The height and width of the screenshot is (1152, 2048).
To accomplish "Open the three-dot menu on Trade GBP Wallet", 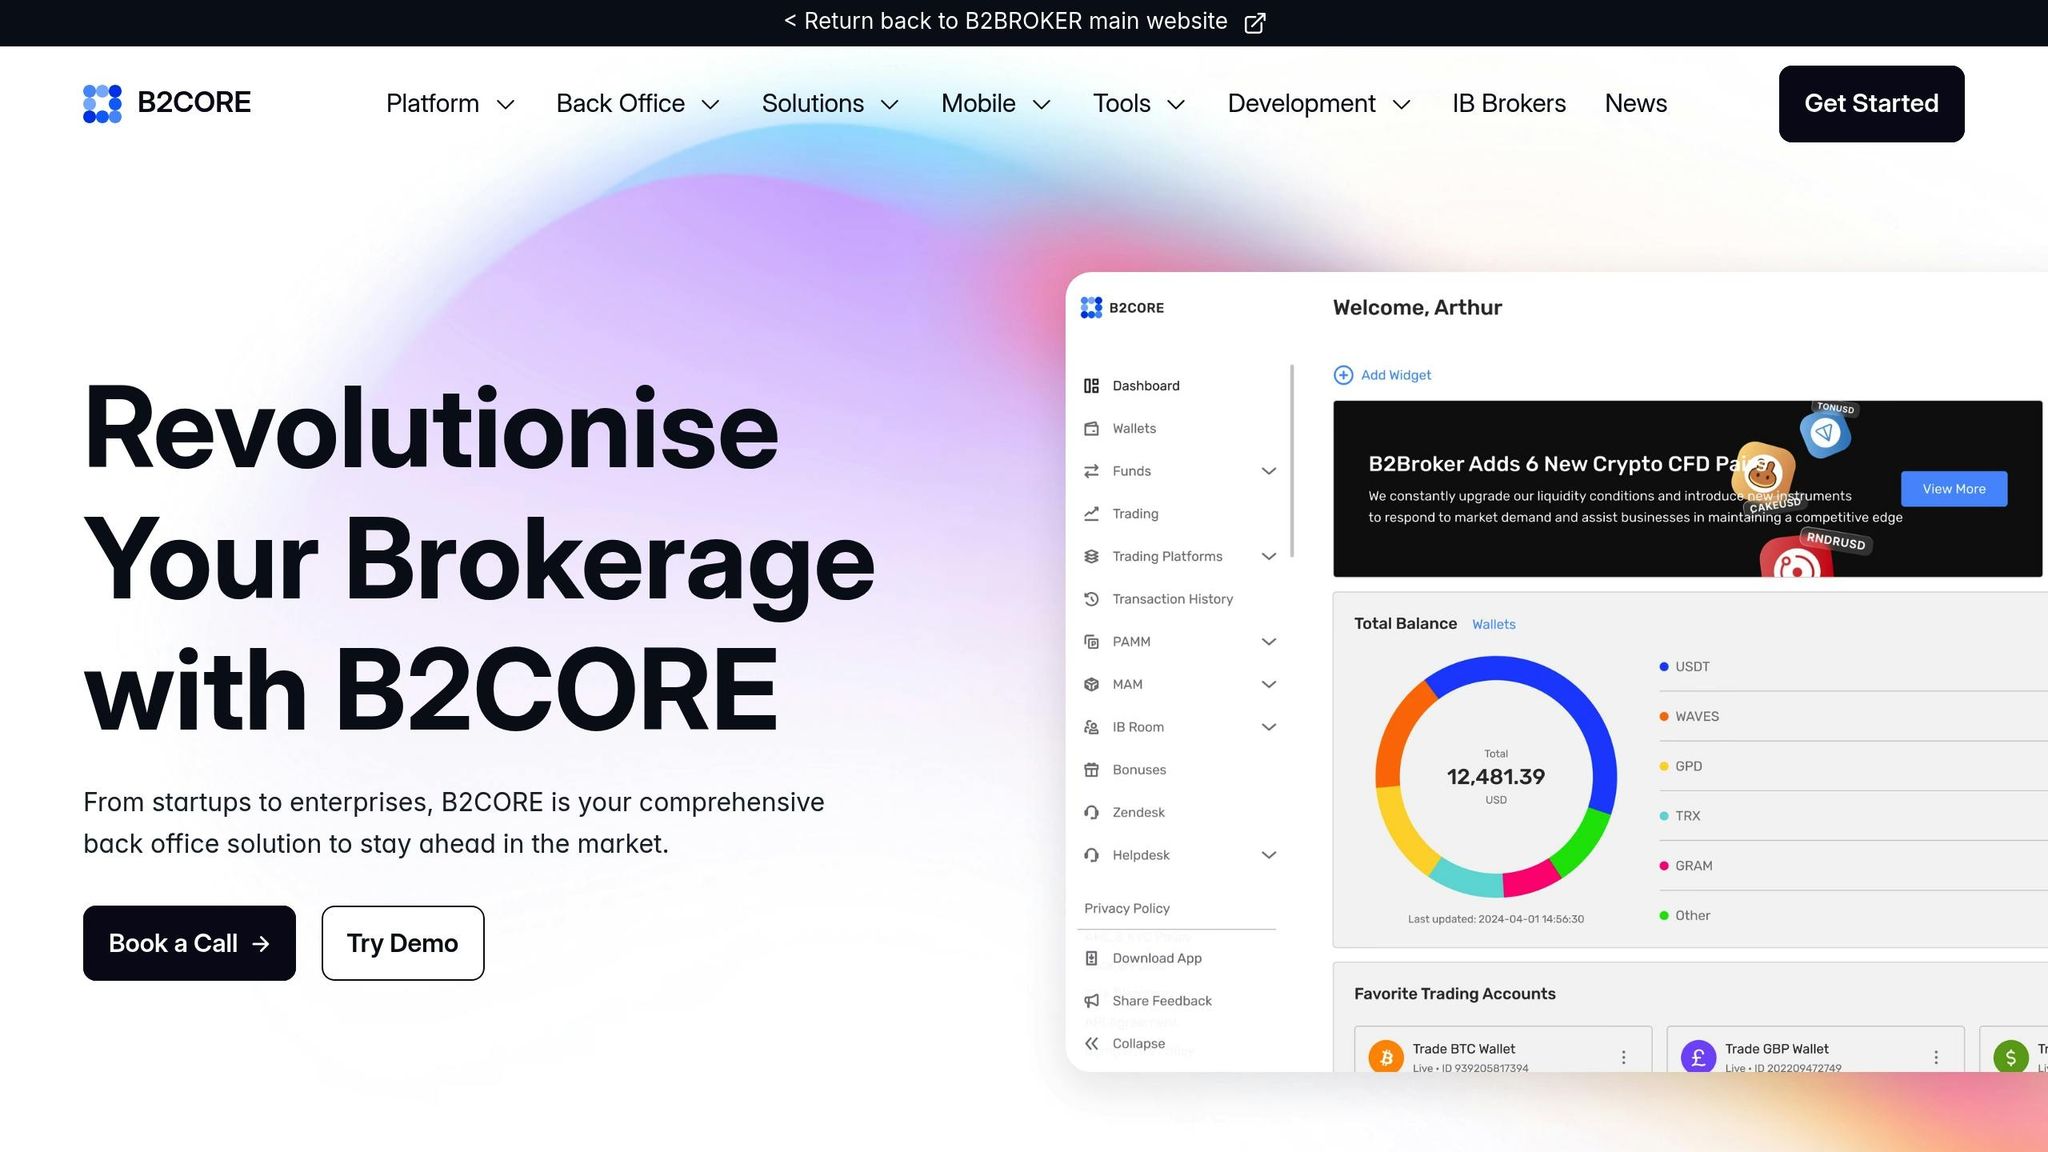I will (x=1936, y=1058).
